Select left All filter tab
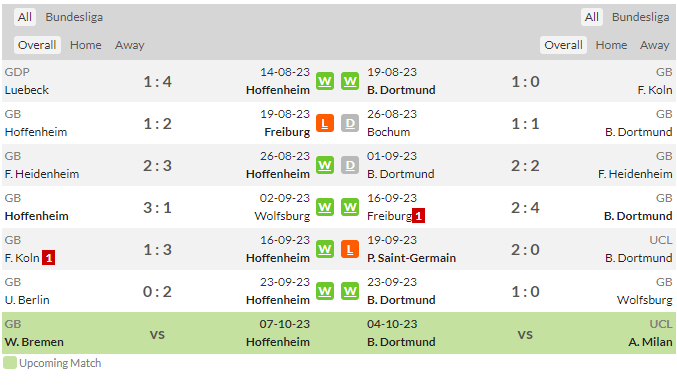Viewport: 677px width, 389px height. (25, 17)
